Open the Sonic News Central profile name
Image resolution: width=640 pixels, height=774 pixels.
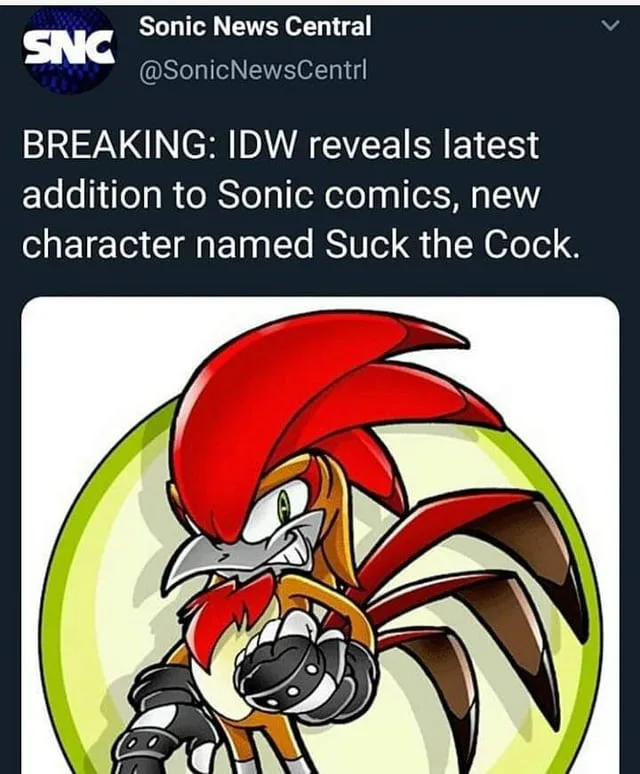[255, 27]
